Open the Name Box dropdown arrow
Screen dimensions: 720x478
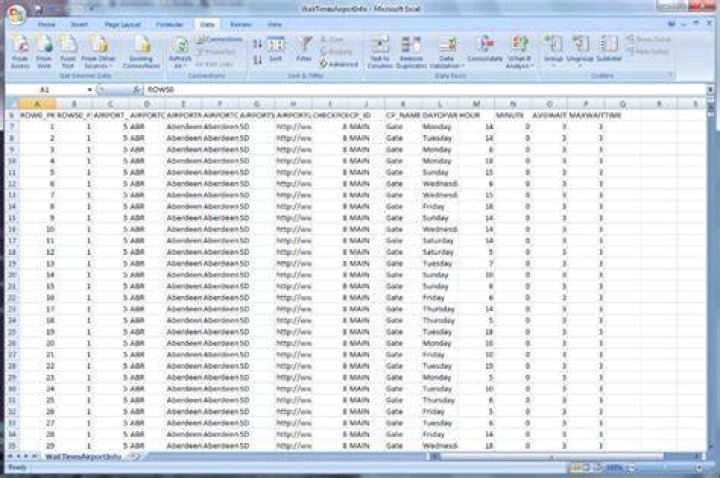click(90, 90)
